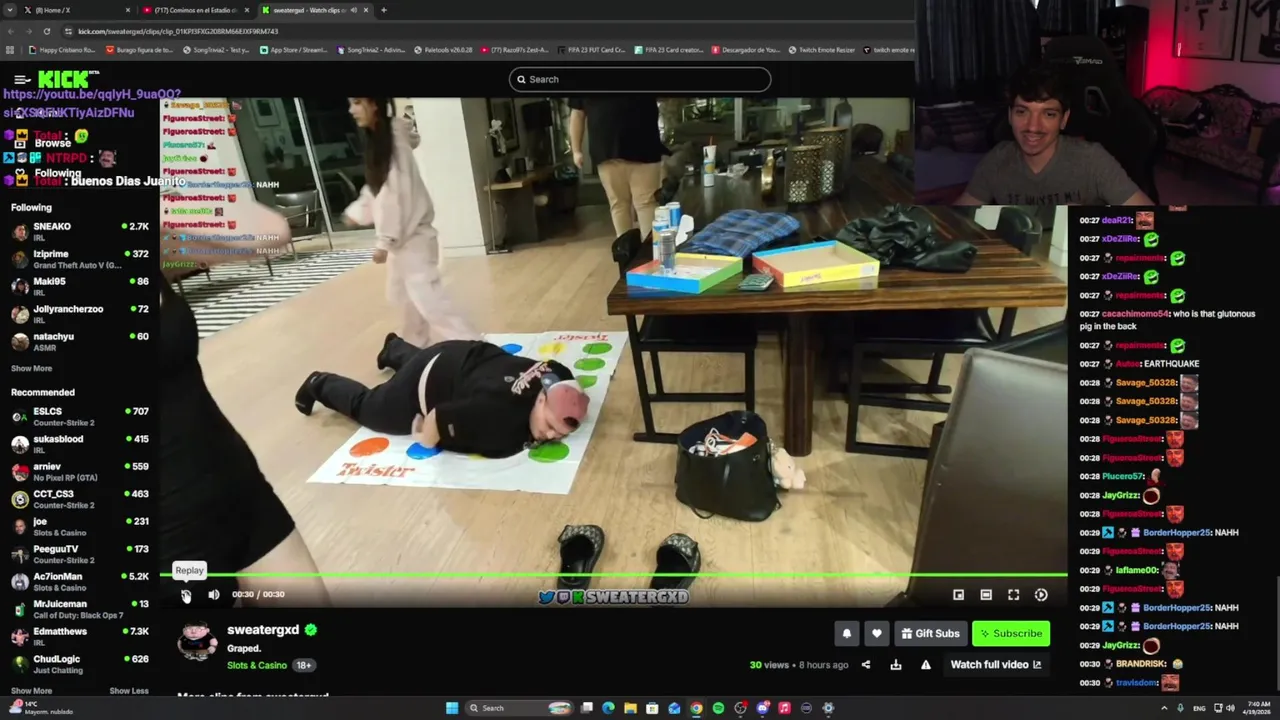
Task: Open the Edmatthews IRL channel
Action: point(80,636)
